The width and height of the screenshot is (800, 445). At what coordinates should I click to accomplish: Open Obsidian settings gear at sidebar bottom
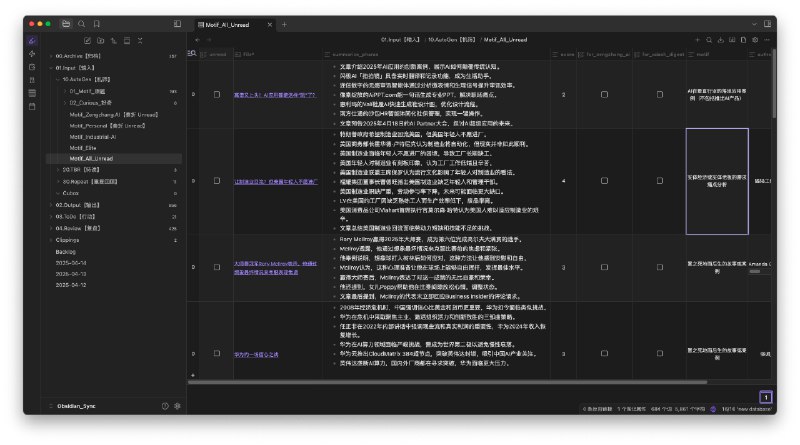click(177, 406)
